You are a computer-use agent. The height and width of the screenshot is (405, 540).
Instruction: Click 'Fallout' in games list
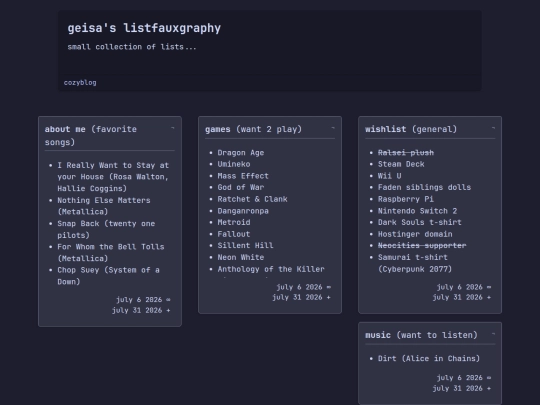tap(234, 234)
